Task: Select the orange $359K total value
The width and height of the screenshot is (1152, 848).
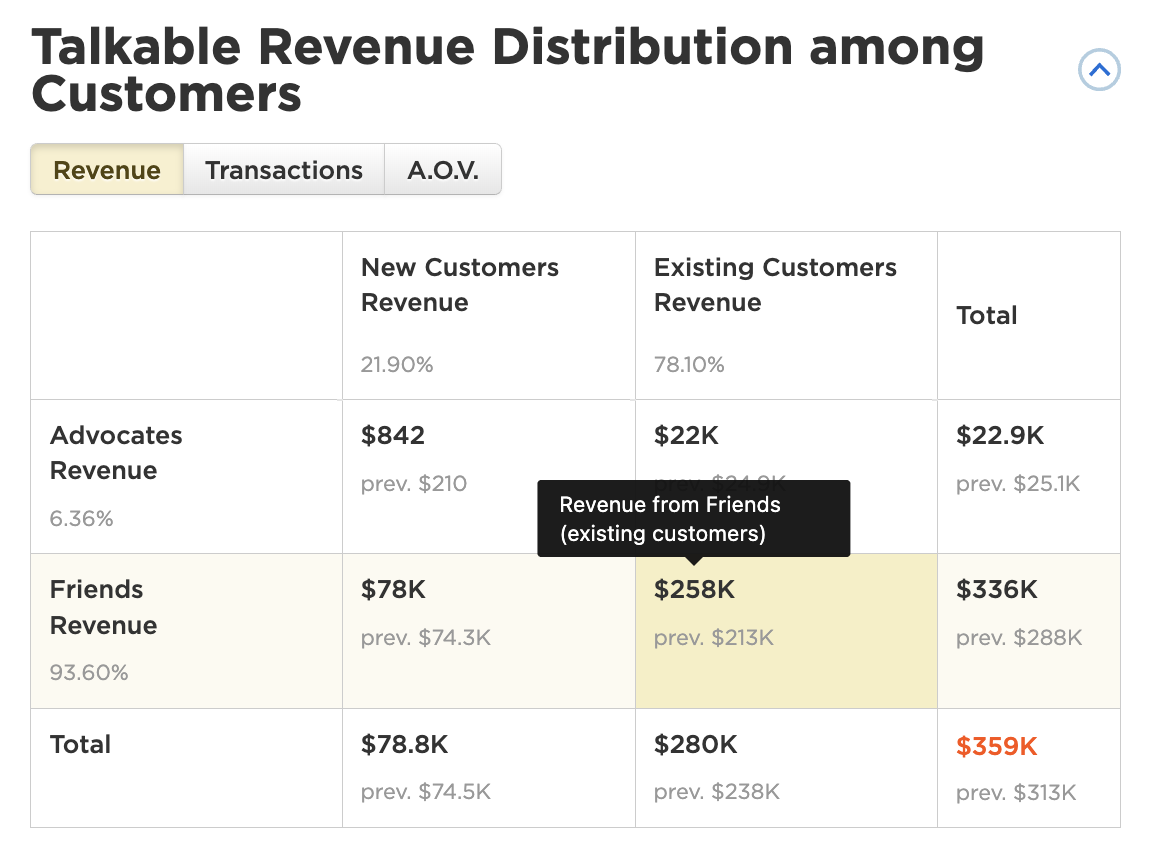Action: (996, 746)
